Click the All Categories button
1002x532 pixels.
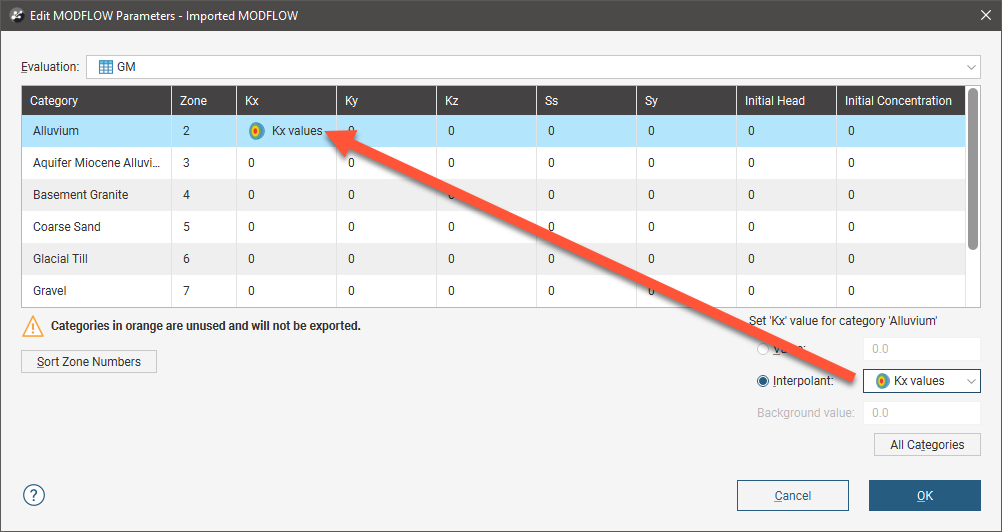[x=927, y=445]
